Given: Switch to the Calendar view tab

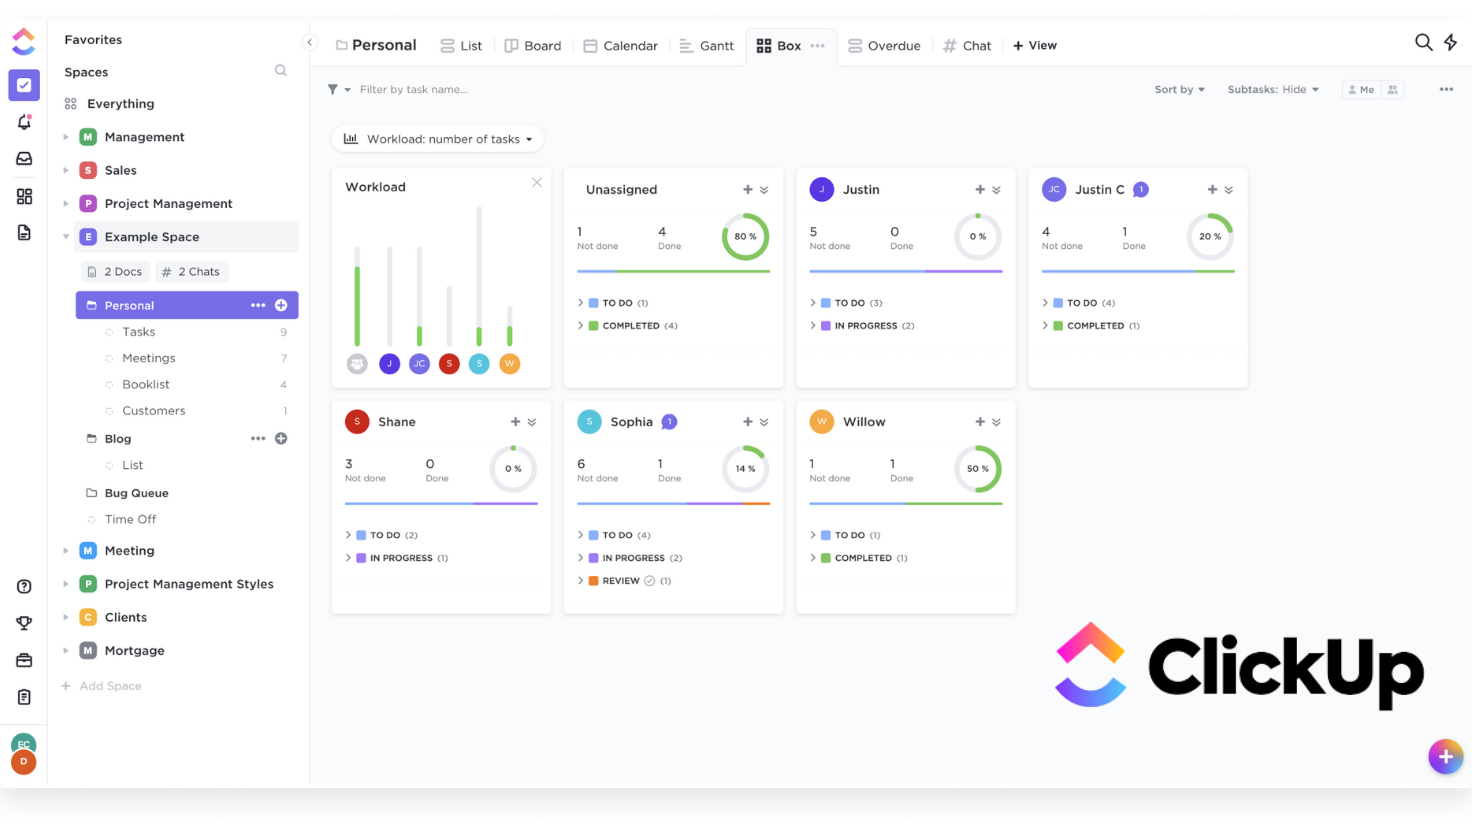Looking at the screenshot, I should click(621, 46).
